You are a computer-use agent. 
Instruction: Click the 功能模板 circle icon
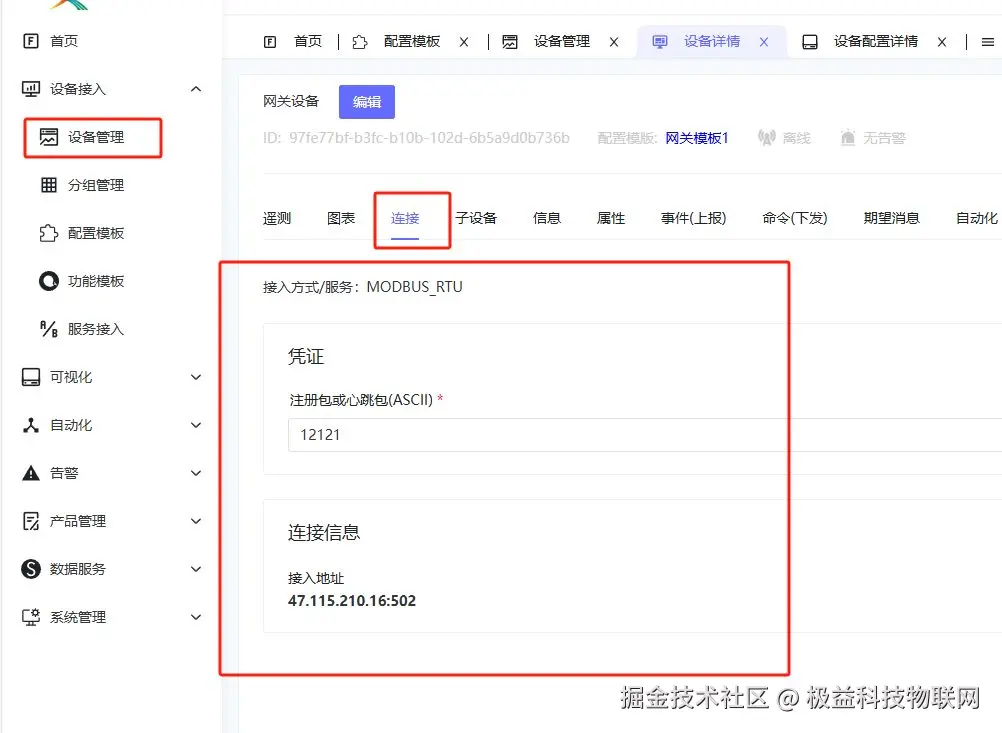(x=49, y=281)
